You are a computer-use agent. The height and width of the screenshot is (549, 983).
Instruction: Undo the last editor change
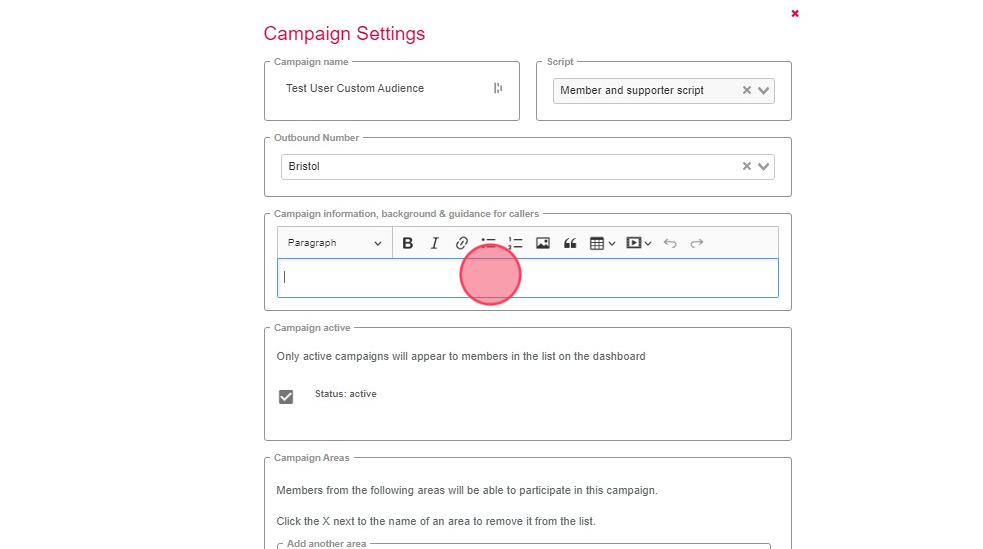tap(670, 243)
